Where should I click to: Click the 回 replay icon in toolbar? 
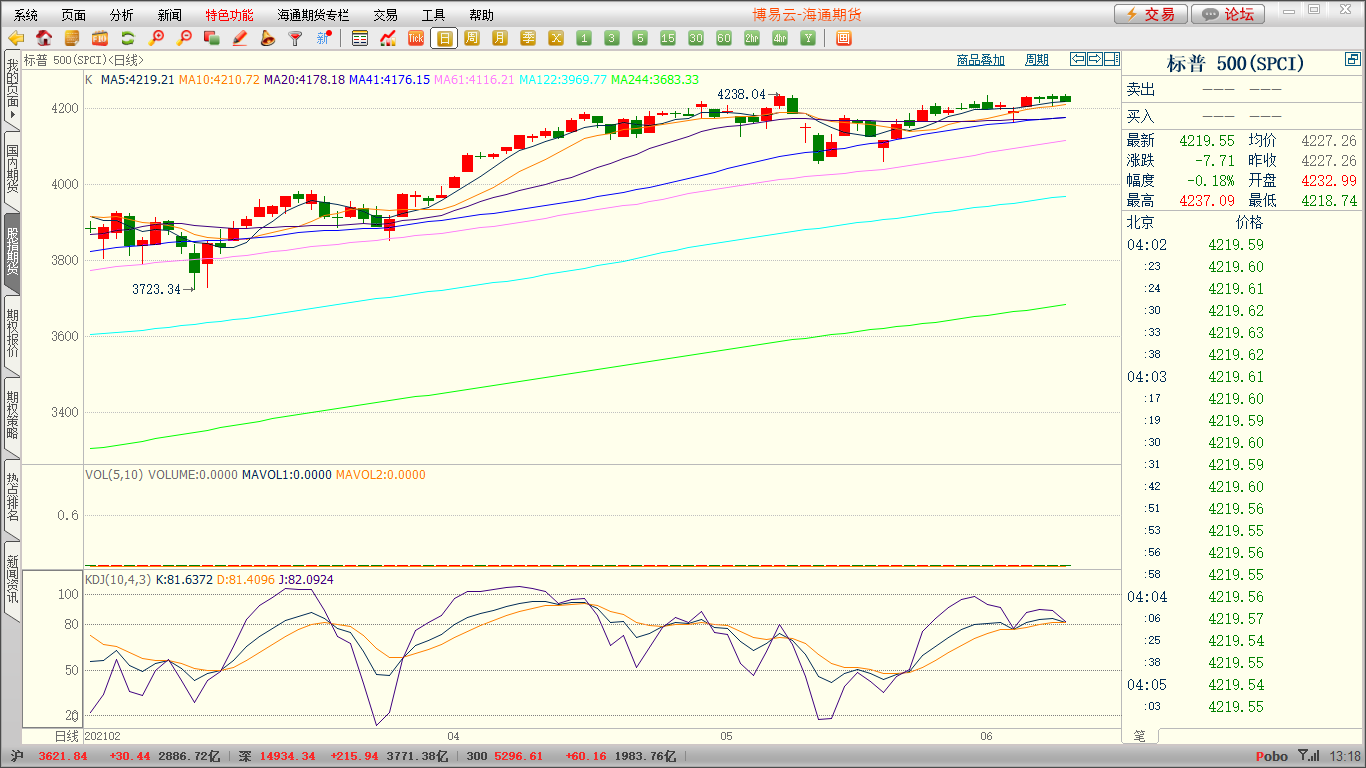coord(843,38)
